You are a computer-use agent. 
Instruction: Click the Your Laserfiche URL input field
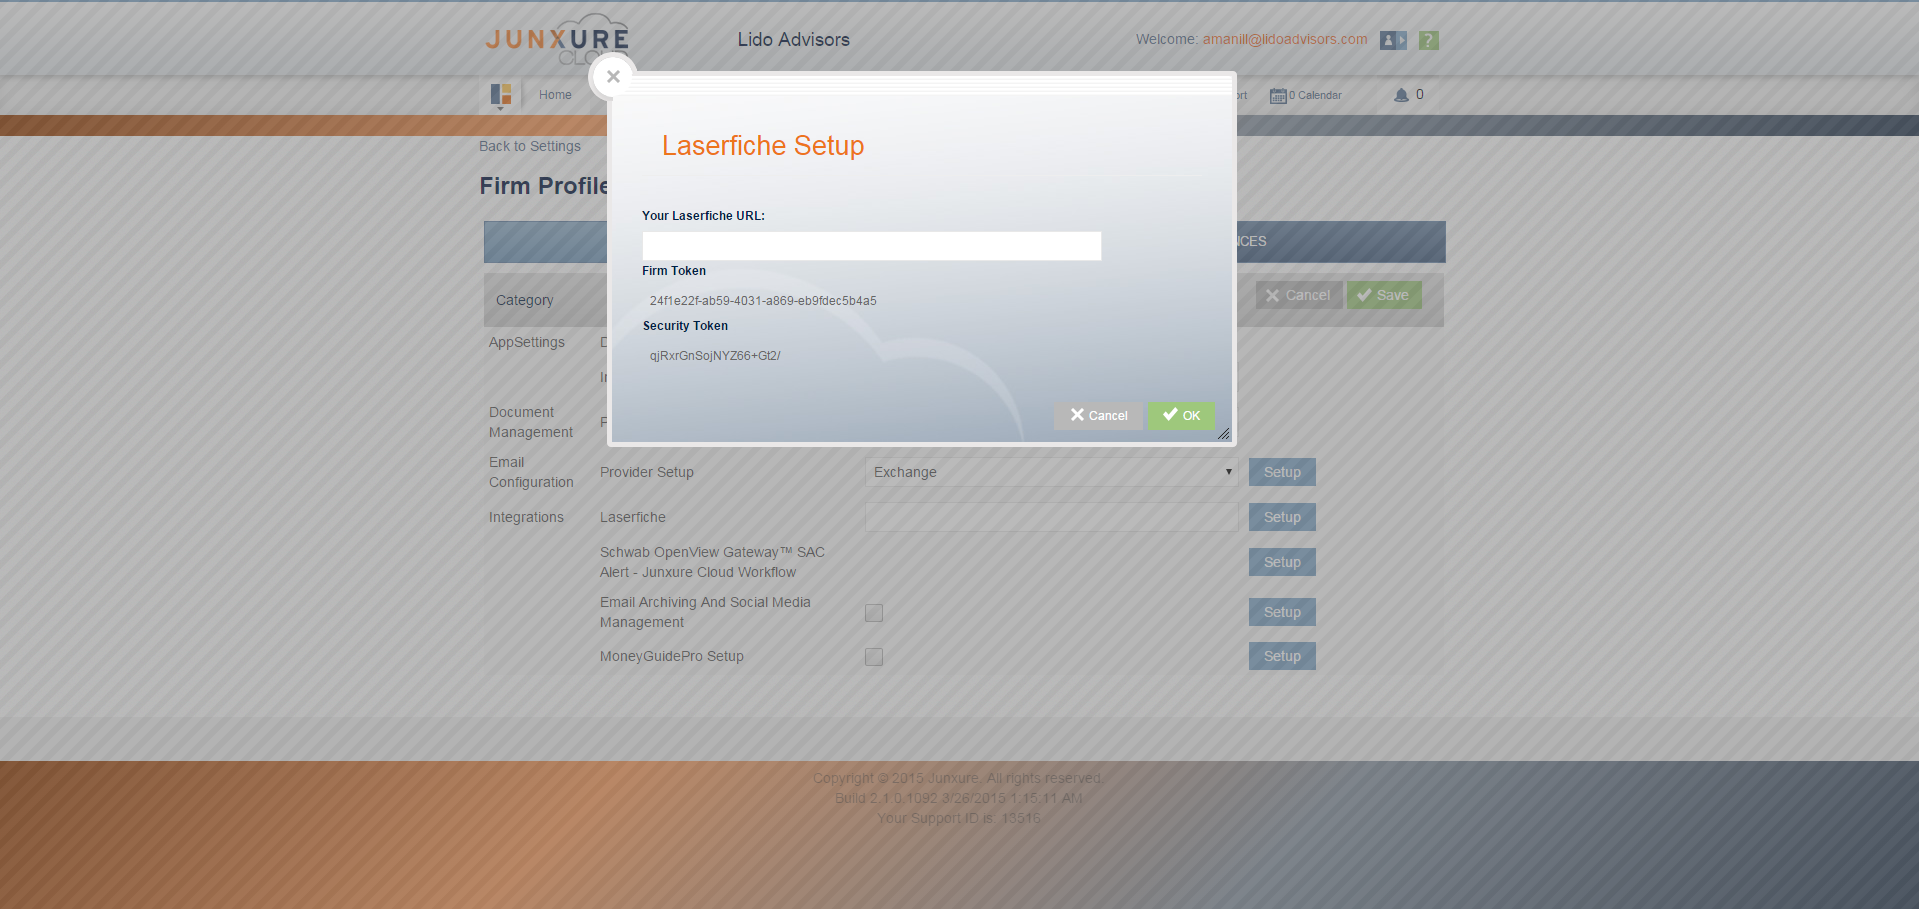coord(871,246)
